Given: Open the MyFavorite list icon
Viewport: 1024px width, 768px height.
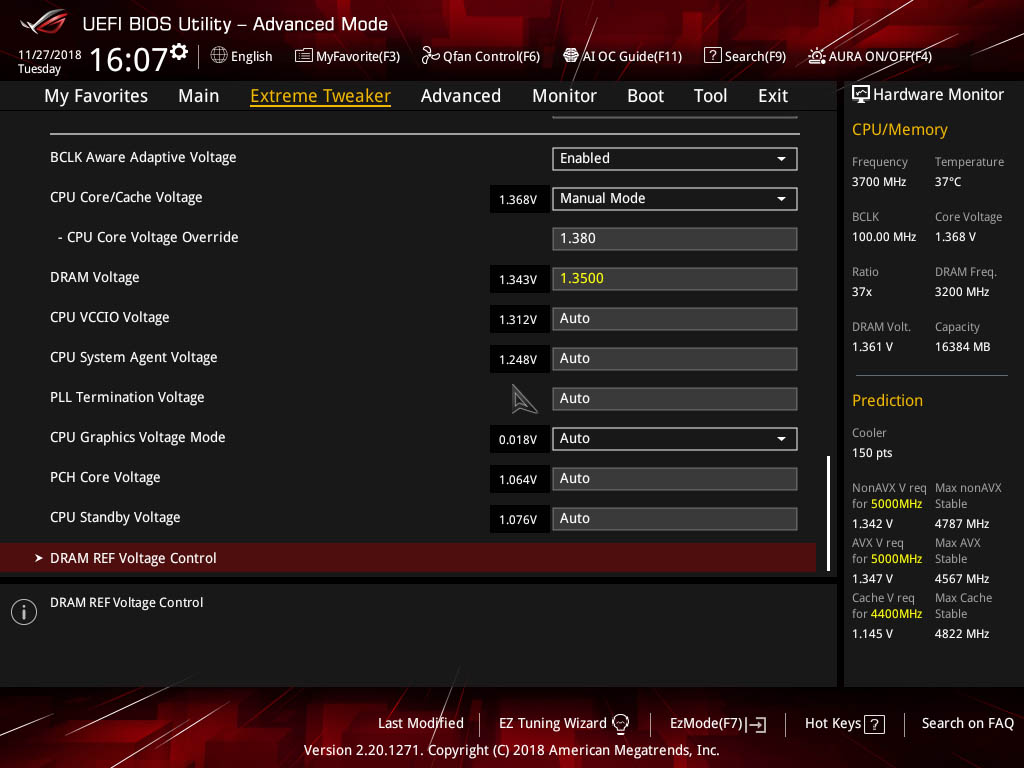Looking at the screenshot, I should 303,56.
